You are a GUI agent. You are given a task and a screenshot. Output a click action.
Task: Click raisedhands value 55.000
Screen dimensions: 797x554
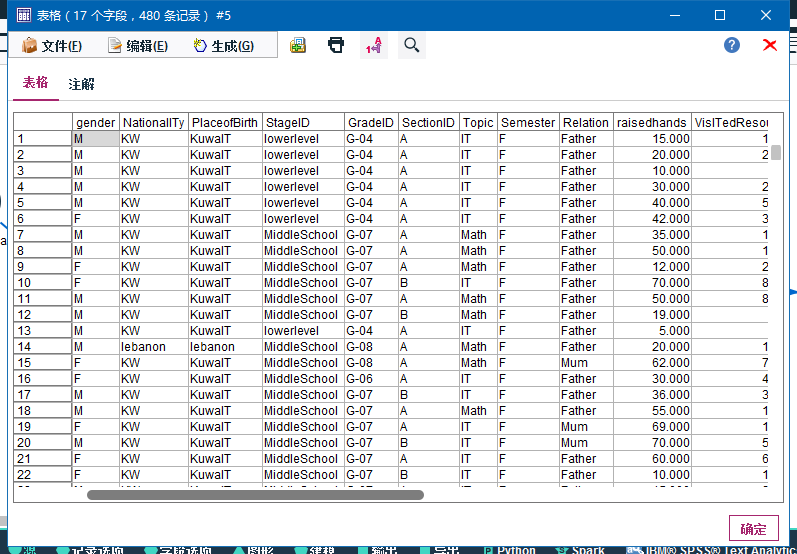pos(652,411)
